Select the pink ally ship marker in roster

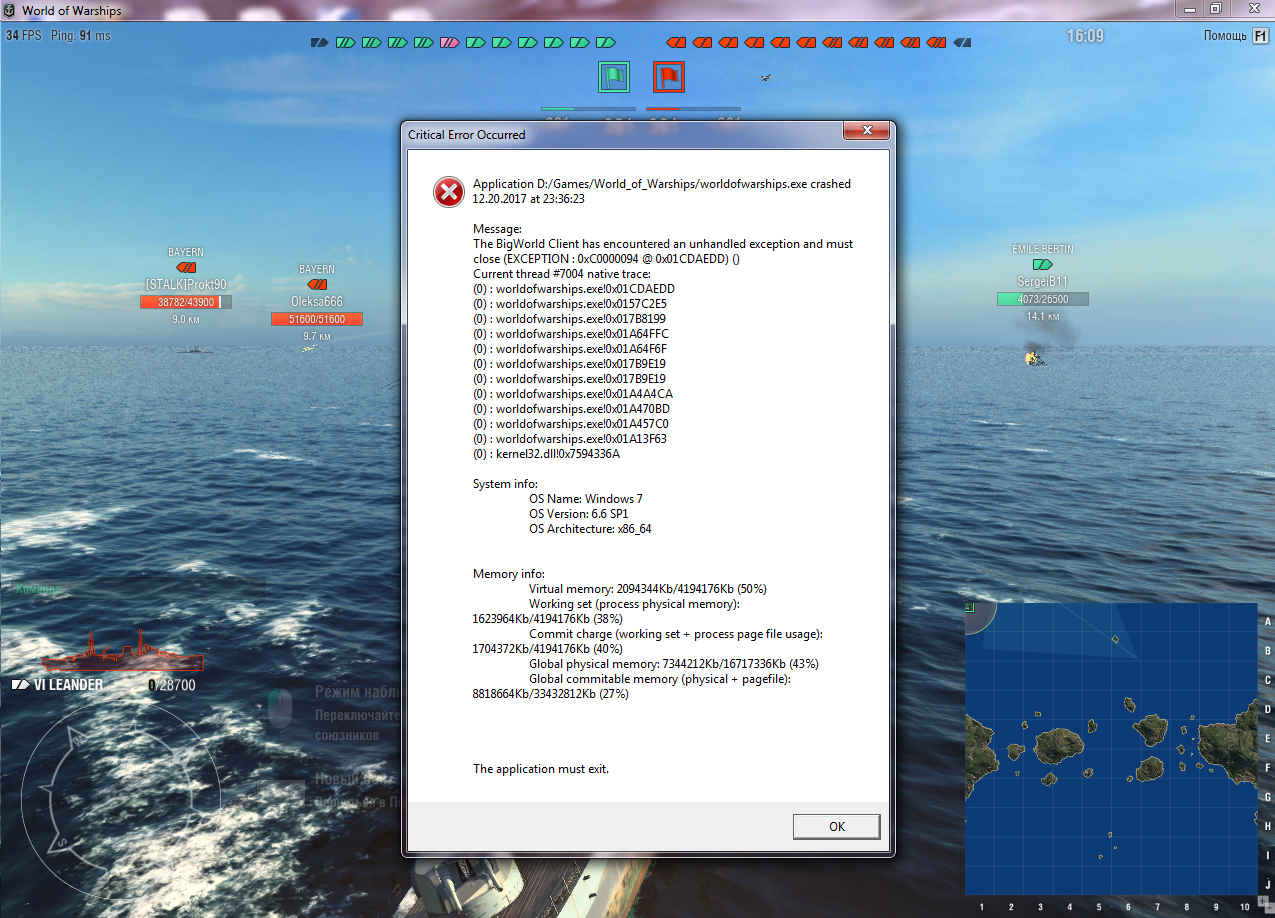tap(449, 43)
